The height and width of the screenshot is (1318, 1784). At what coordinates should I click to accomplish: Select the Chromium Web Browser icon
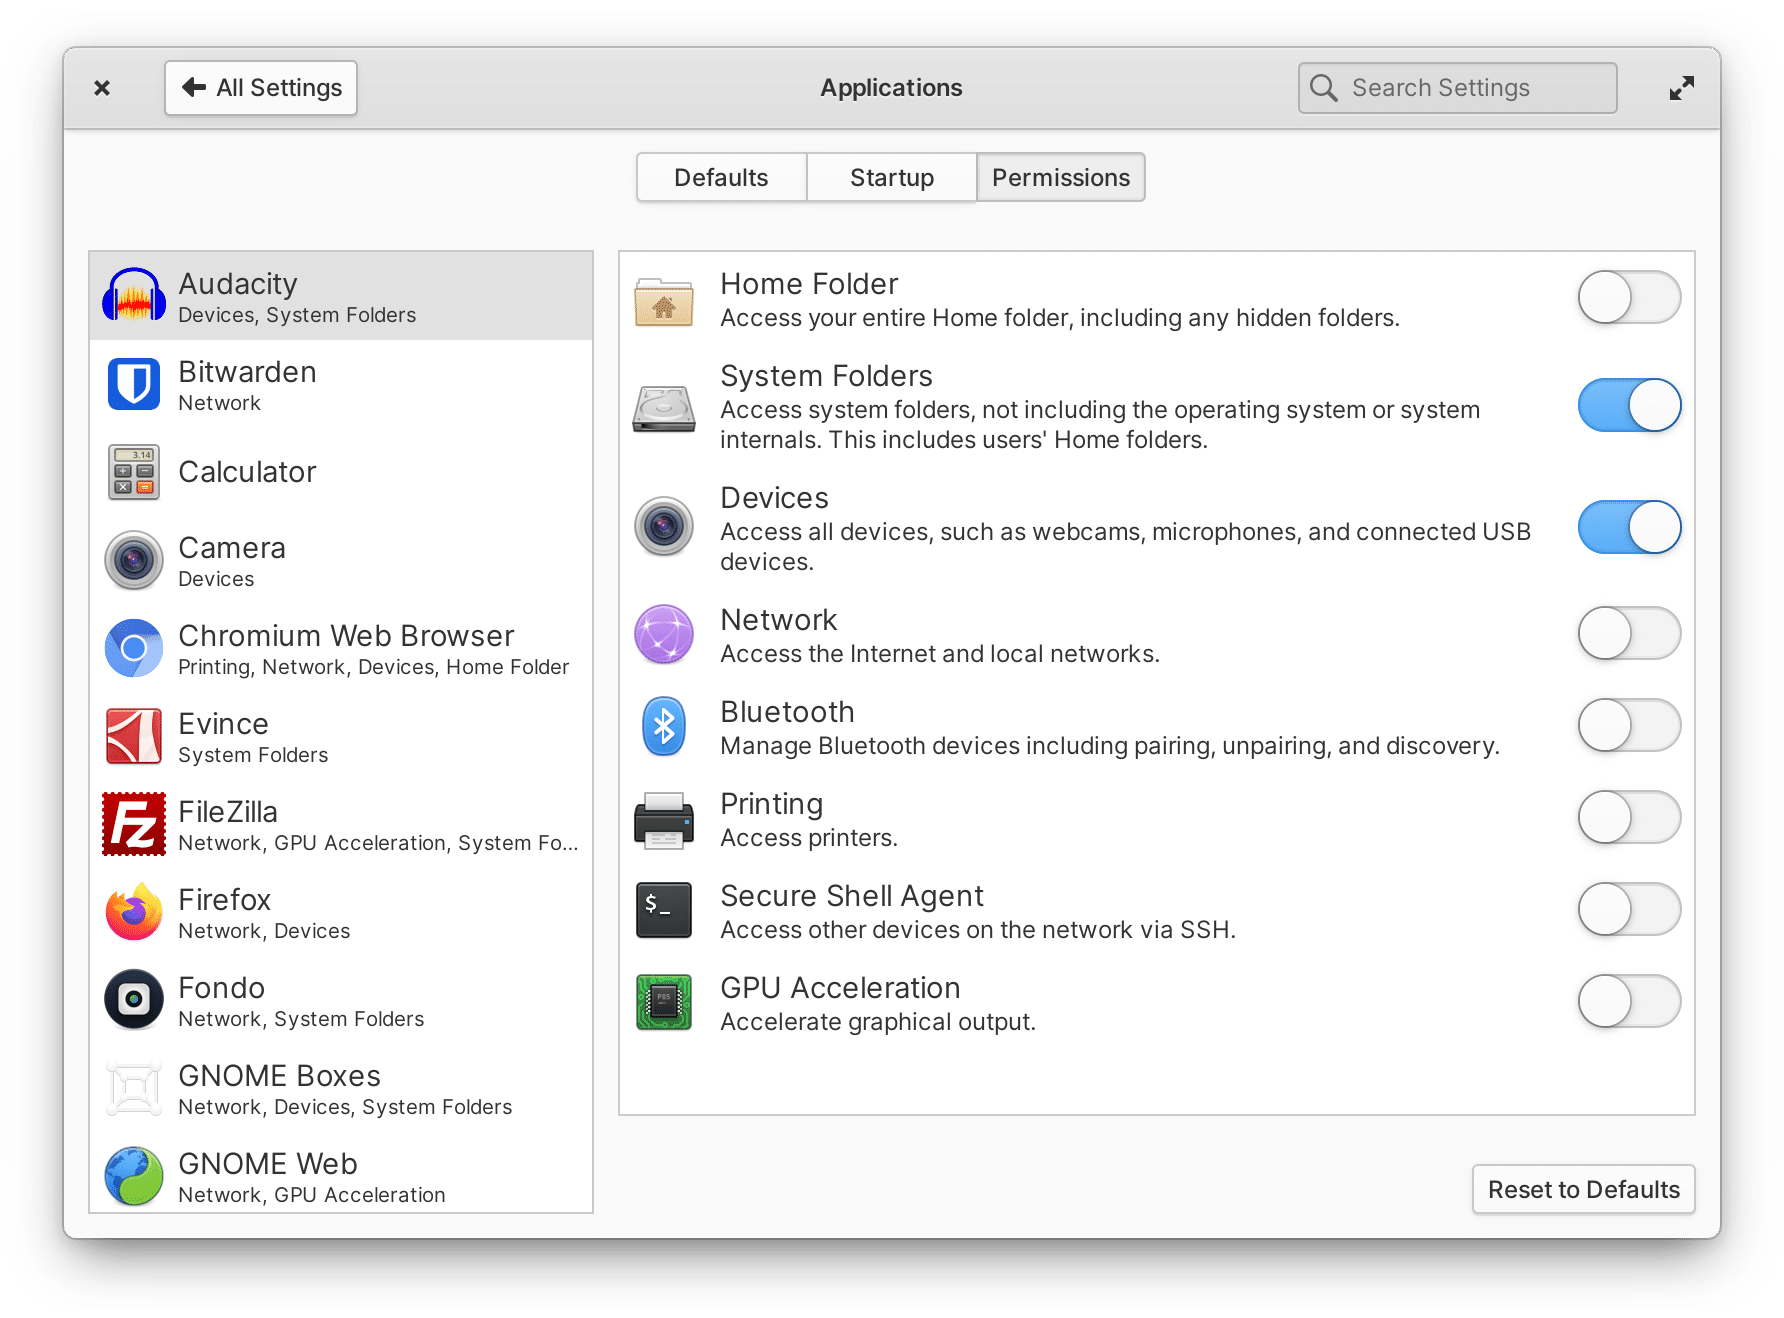pos(133,648)
